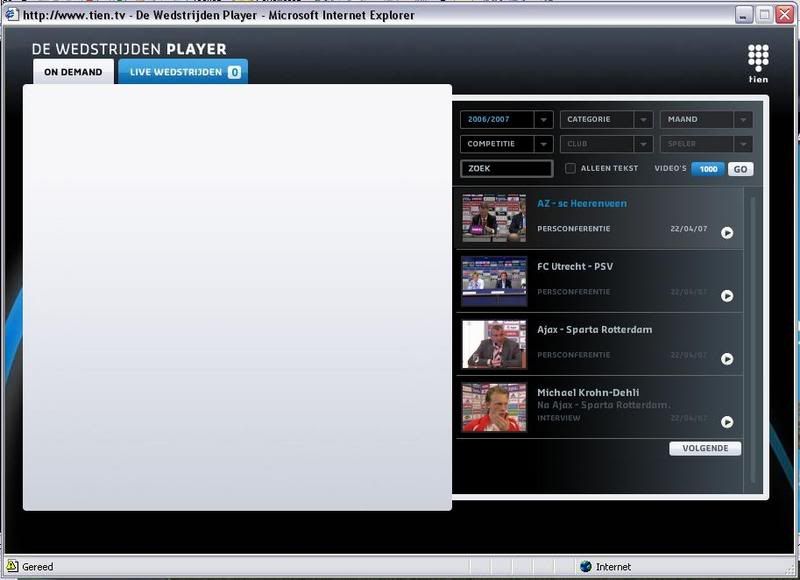Open the AZ - sc Heerenveen thumbnail

494,218
